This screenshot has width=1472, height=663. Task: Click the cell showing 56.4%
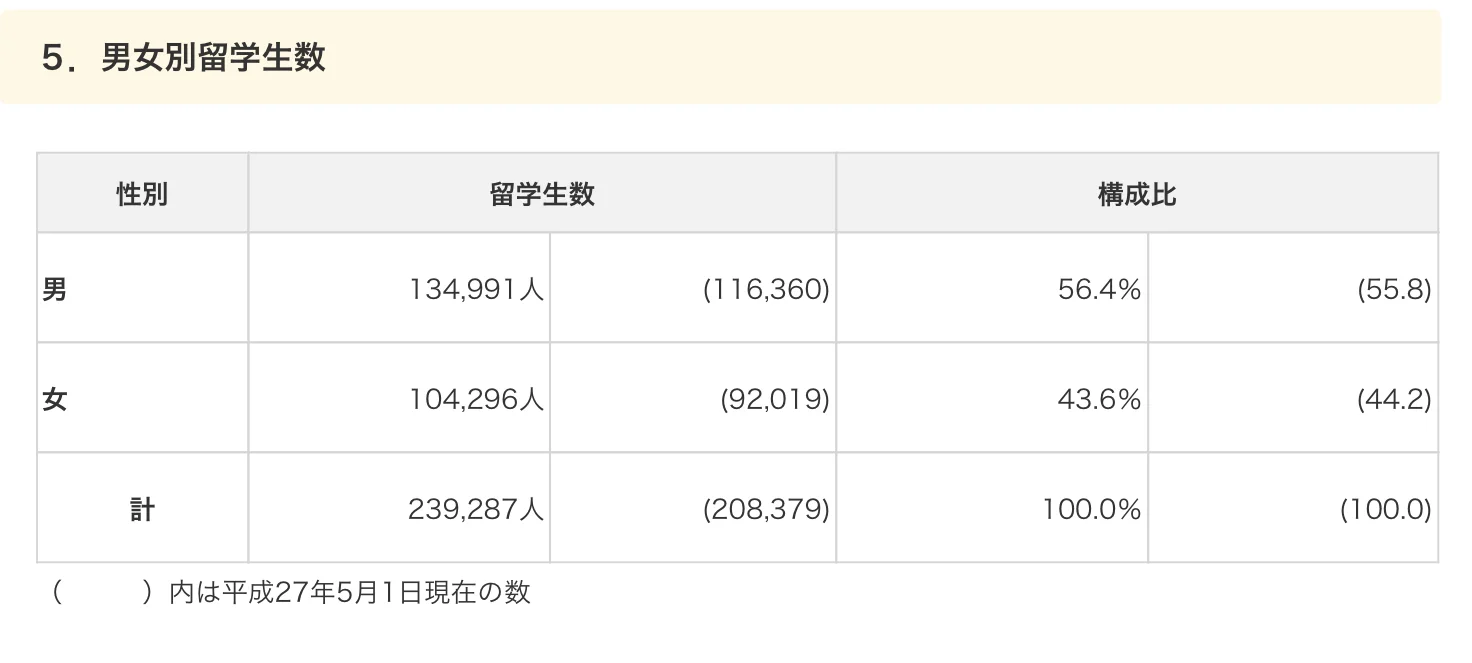(992, 288)
